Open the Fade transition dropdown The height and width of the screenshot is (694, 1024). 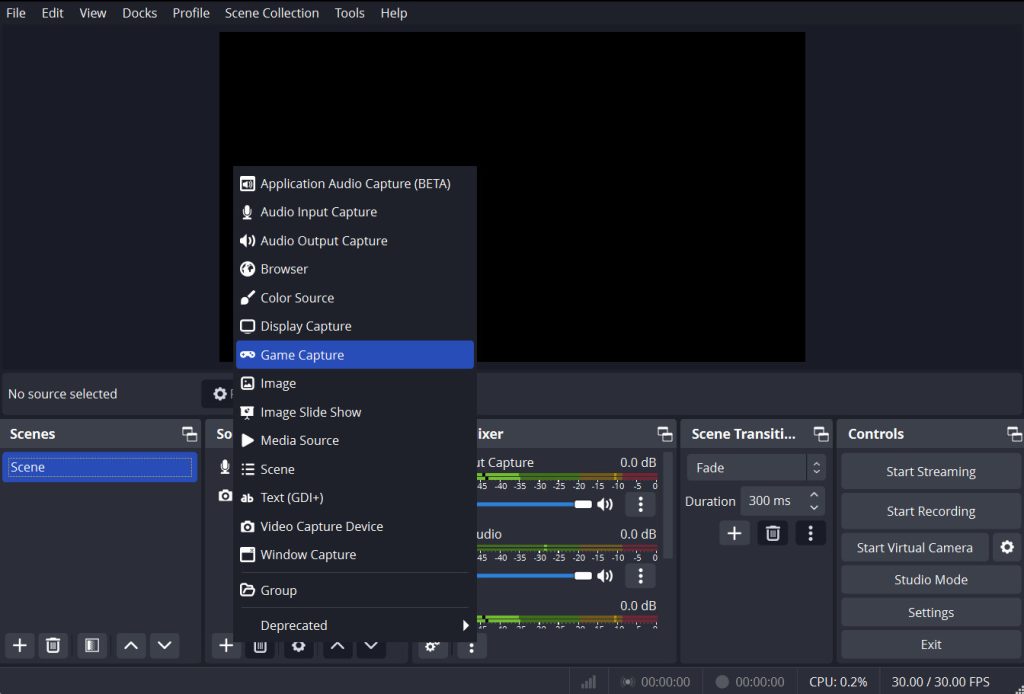(756, 467)
